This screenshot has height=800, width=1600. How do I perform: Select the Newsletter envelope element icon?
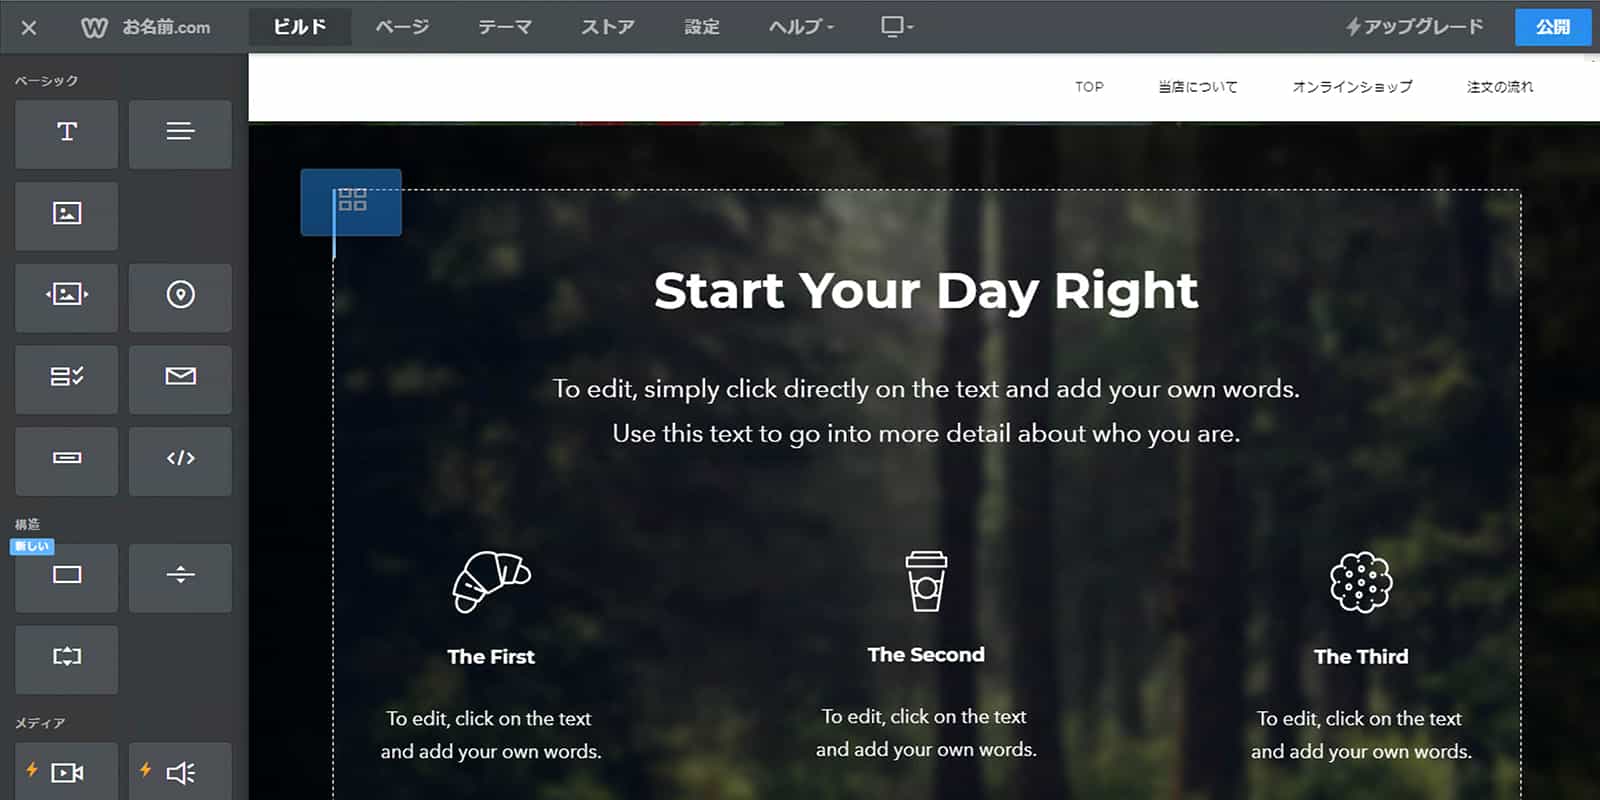point(180,379)
